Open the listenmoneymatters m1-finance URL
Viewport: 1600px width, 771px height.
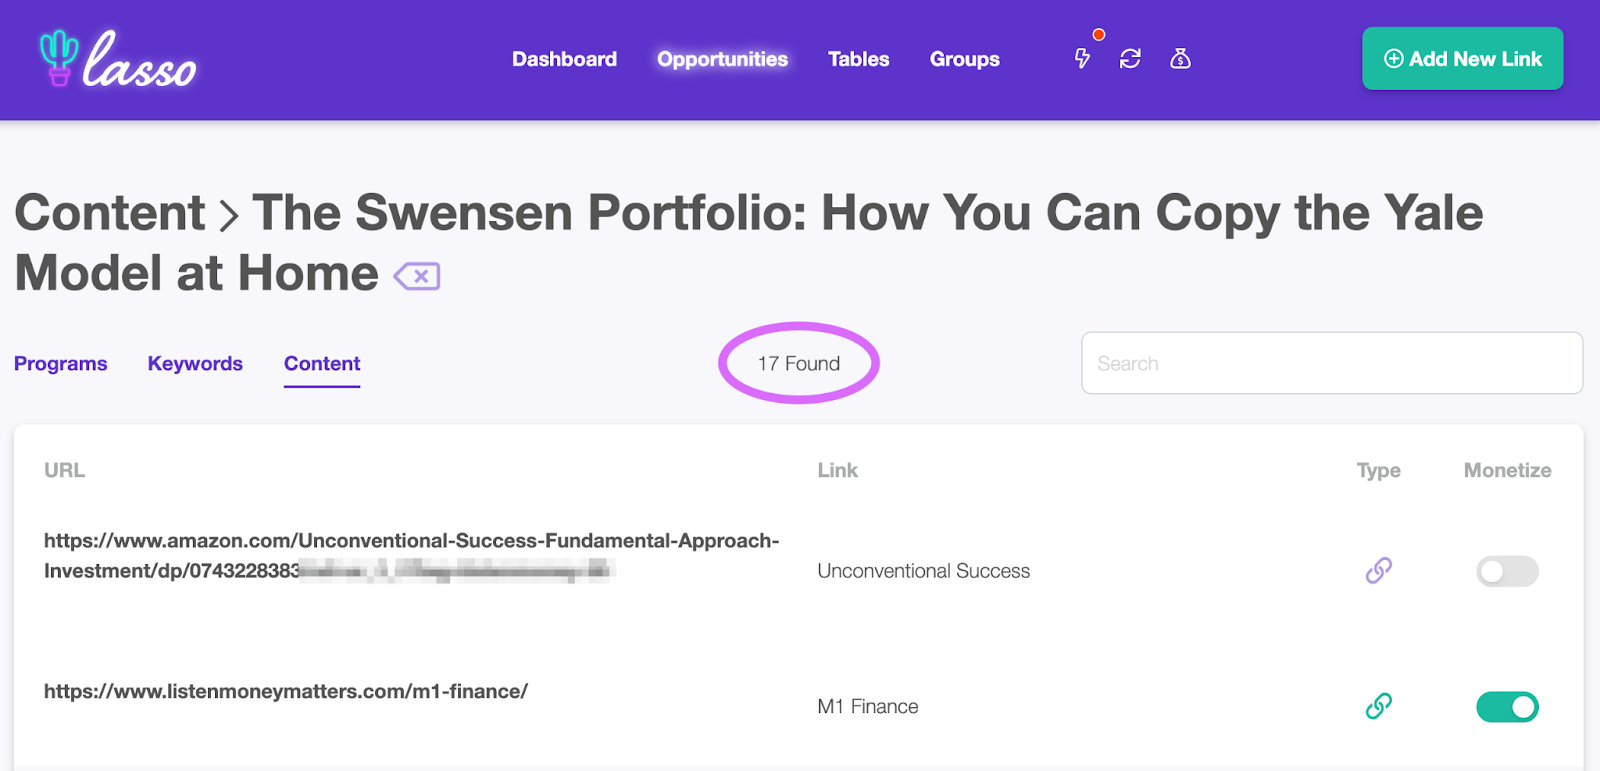[286, 691]
